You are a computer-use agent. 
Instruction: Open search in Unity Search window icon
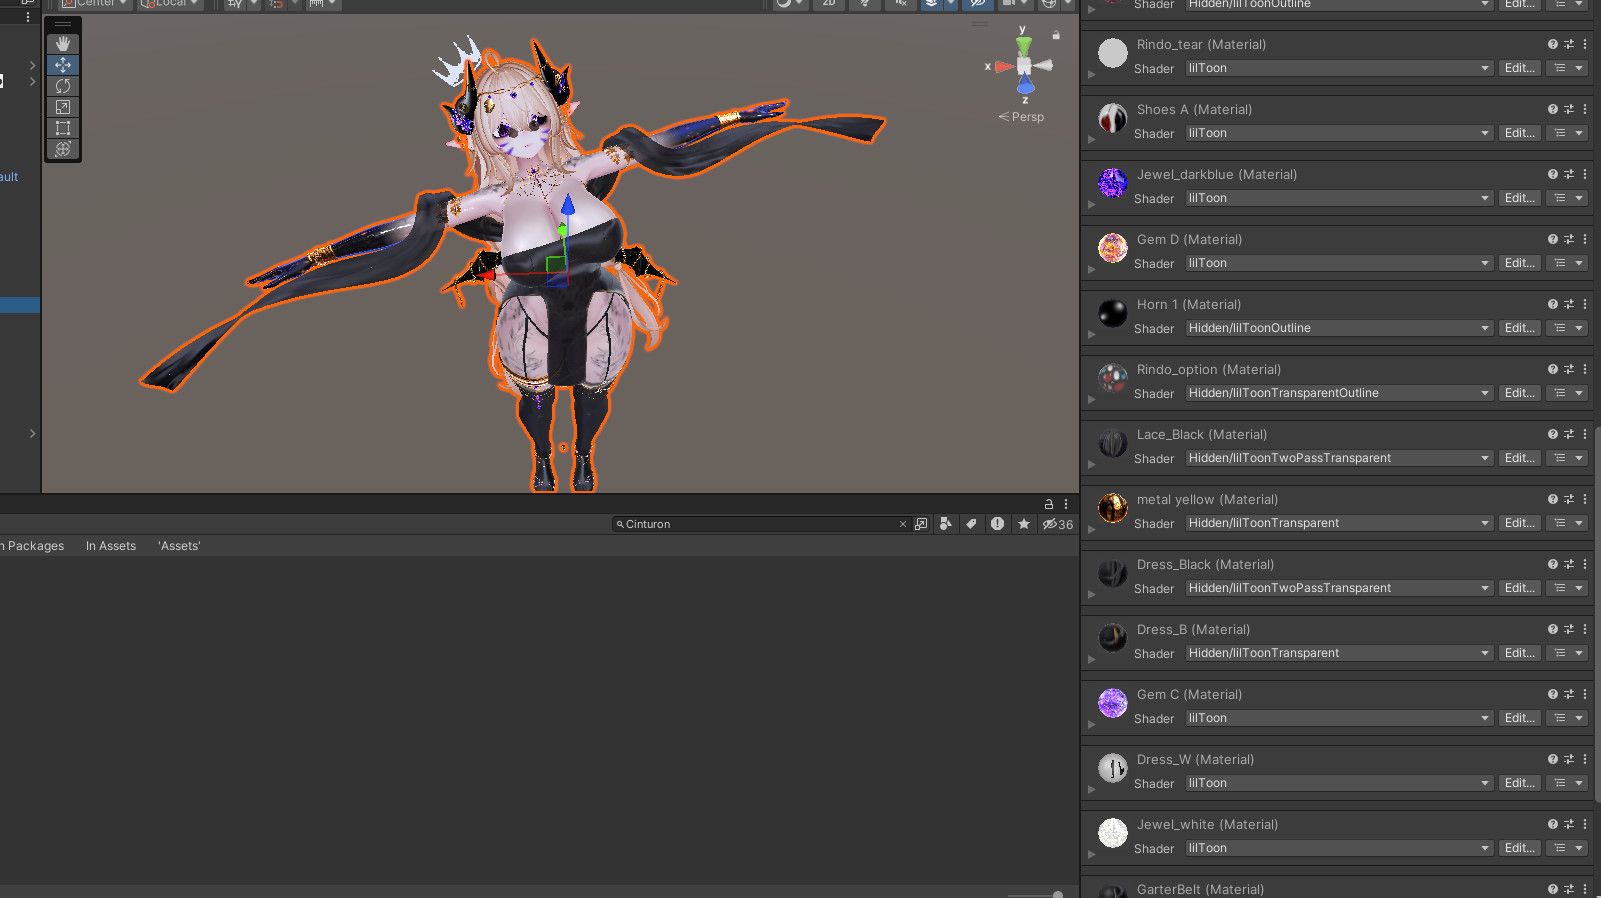click(x=921, y=524)
